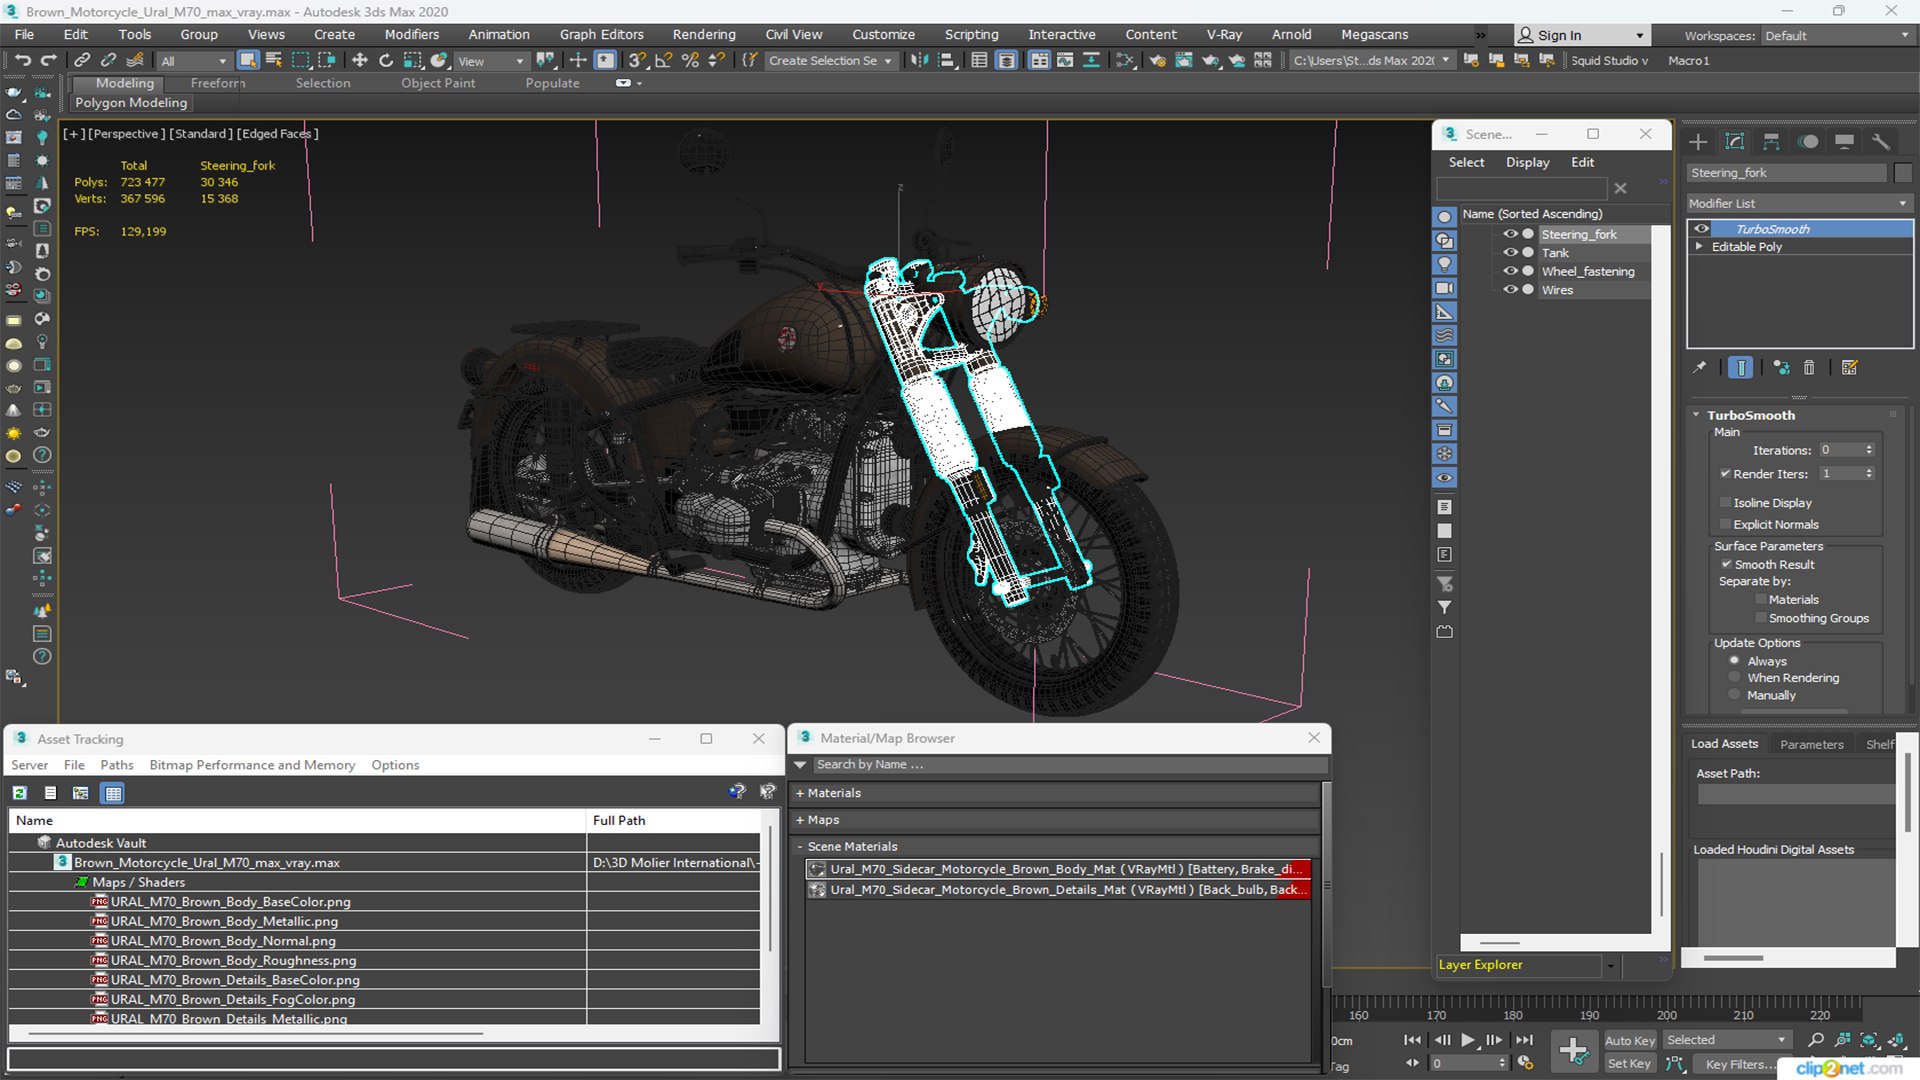The height and width of the screenshot is (1080, 1920).
Task: Open Paths menu in Asset Tracking
Action: coord(117,765)
